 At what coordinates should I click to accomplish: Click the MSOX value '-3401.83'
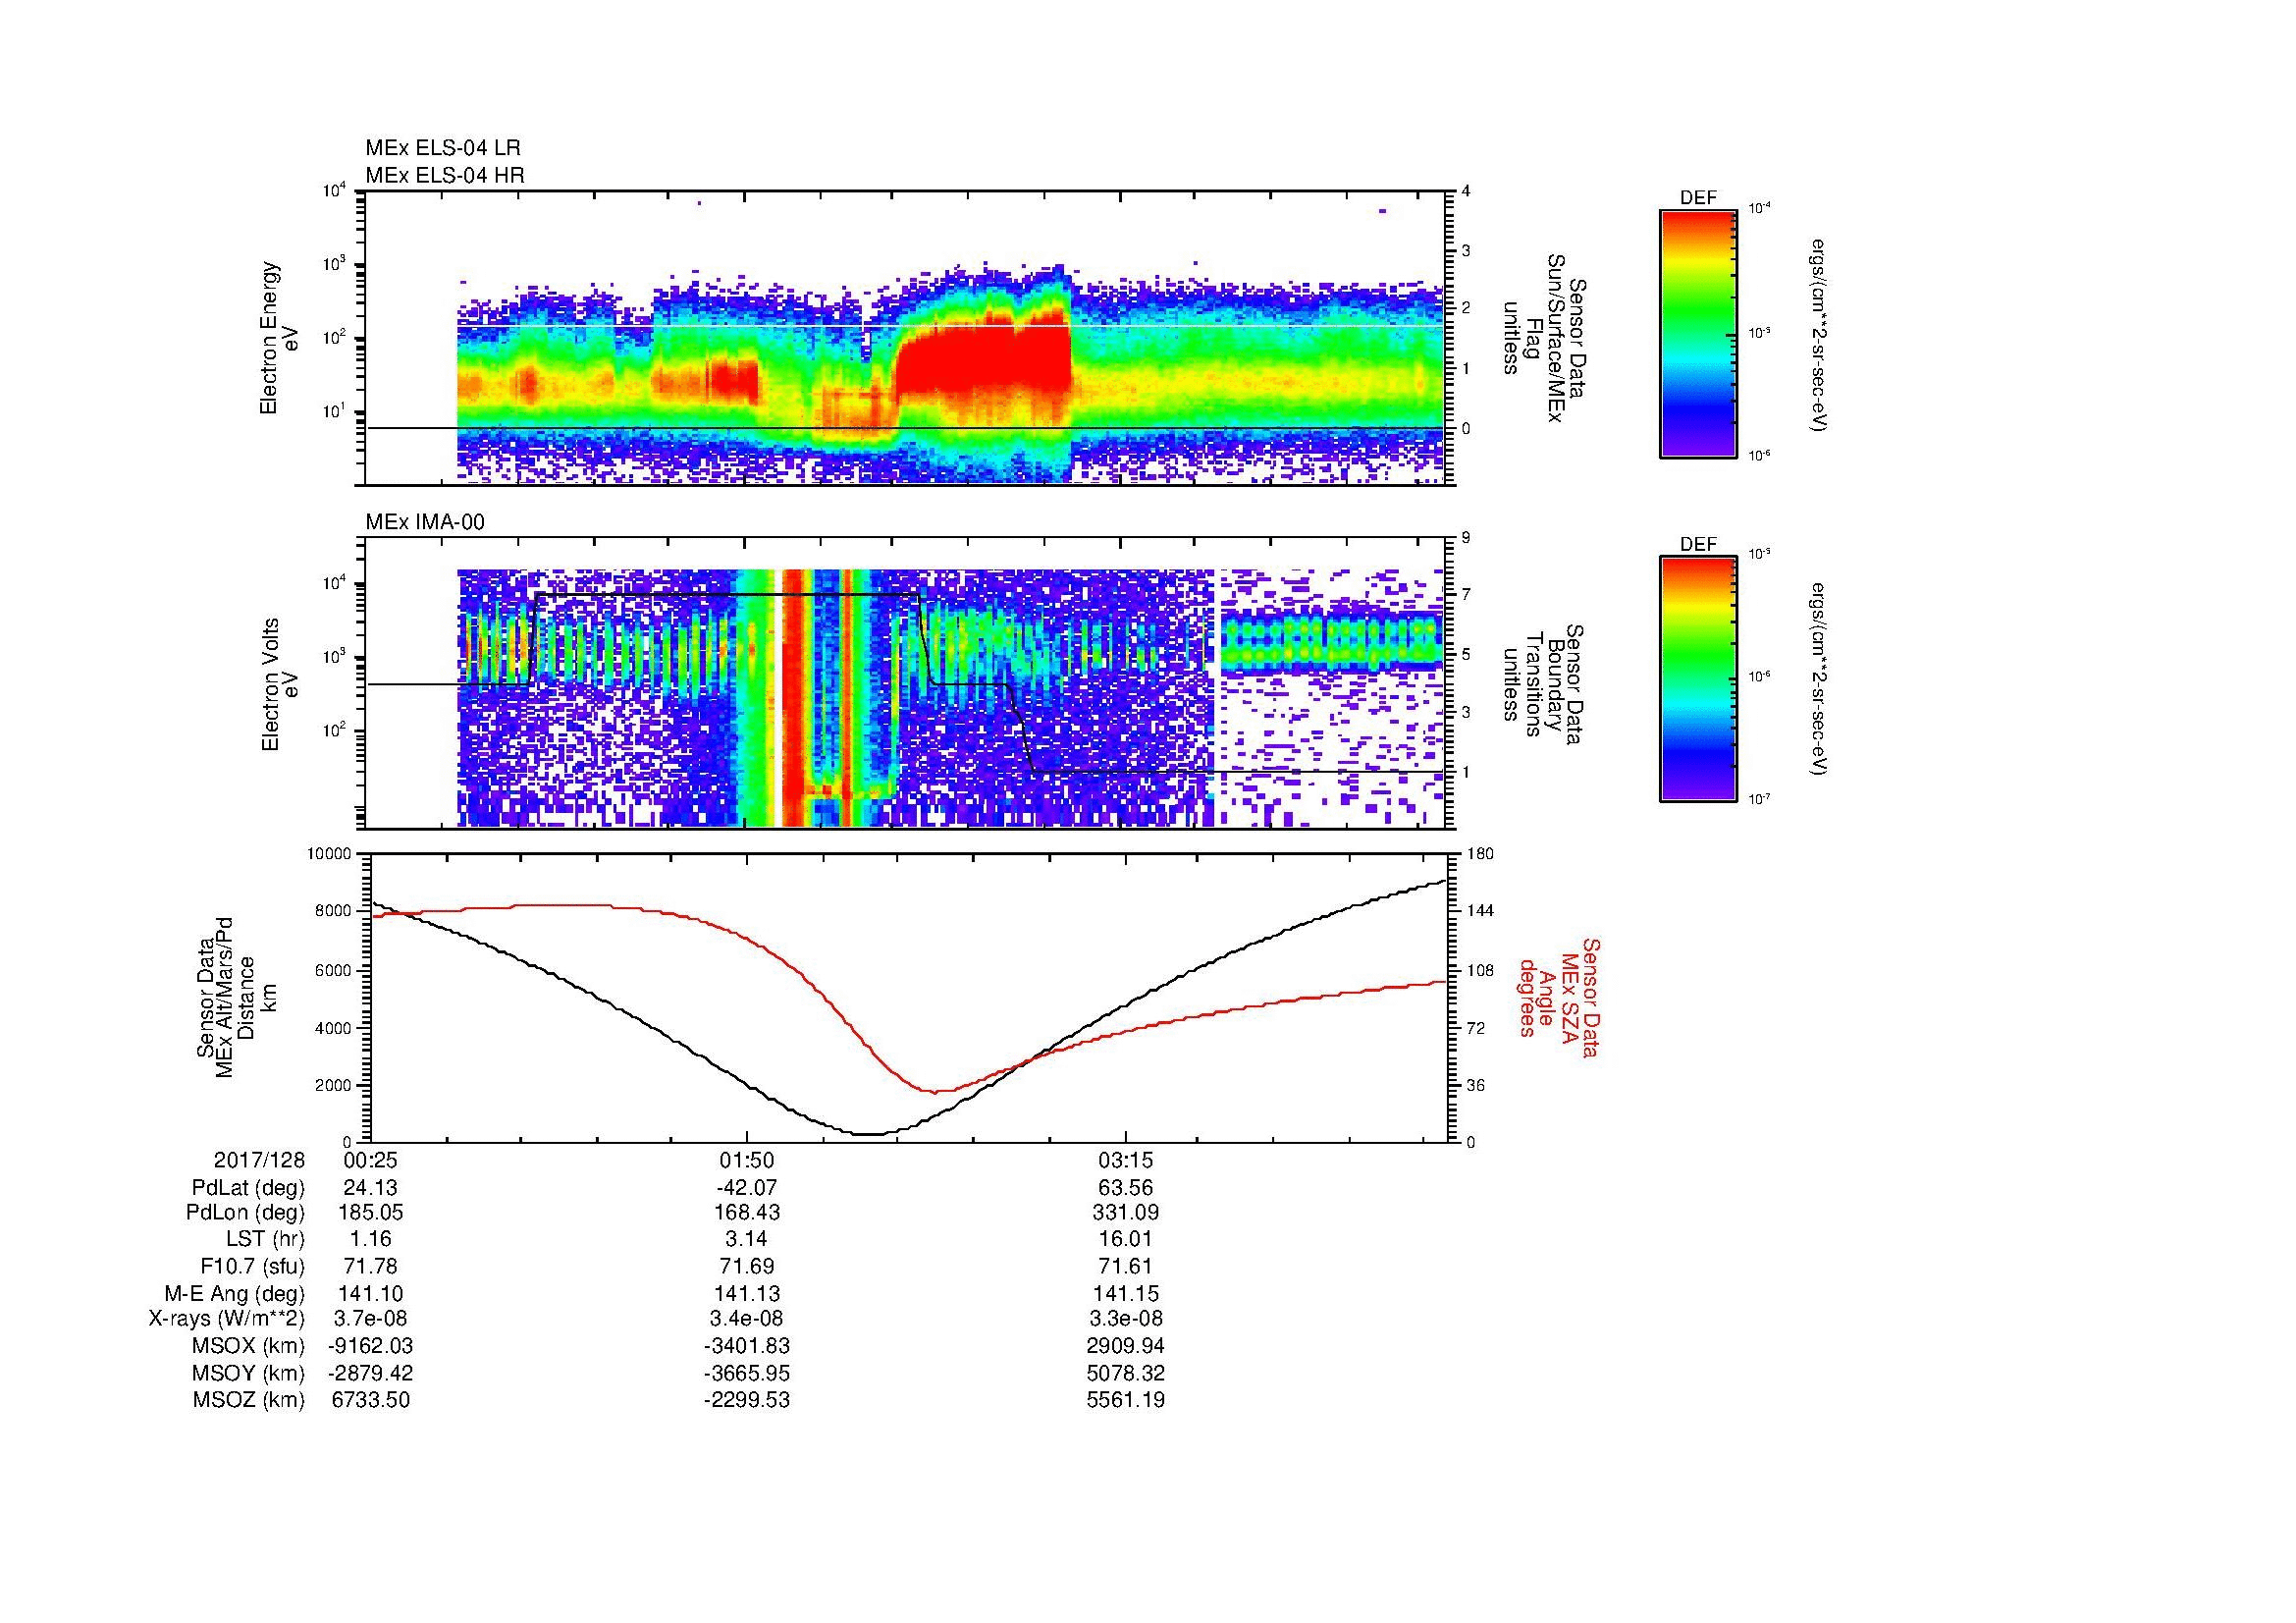pyautogui.click(x=746, y=1346)
